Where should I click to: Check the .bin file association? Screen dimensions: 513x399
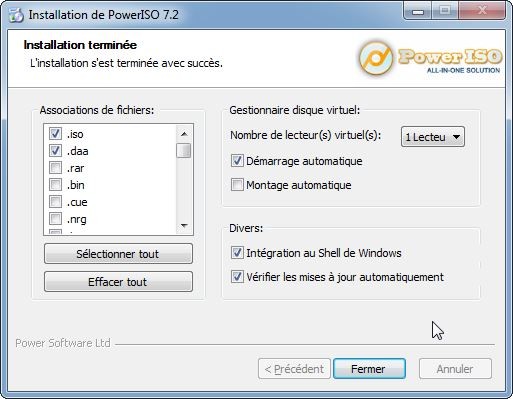click(55, 185)
